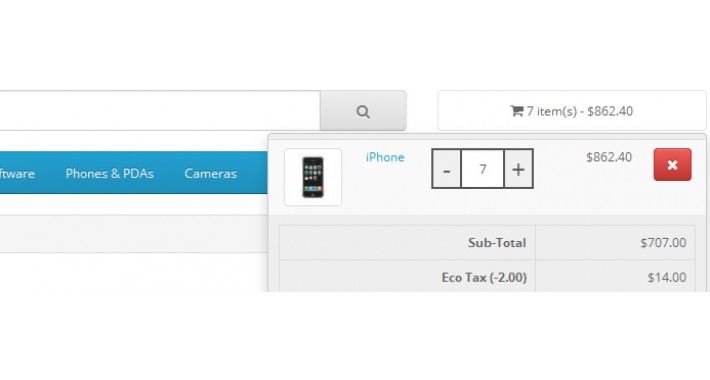The width and height of the screenshot is (710, 380).
Task: Click the shopping cart icon
Action: click(x=517, y=111)
